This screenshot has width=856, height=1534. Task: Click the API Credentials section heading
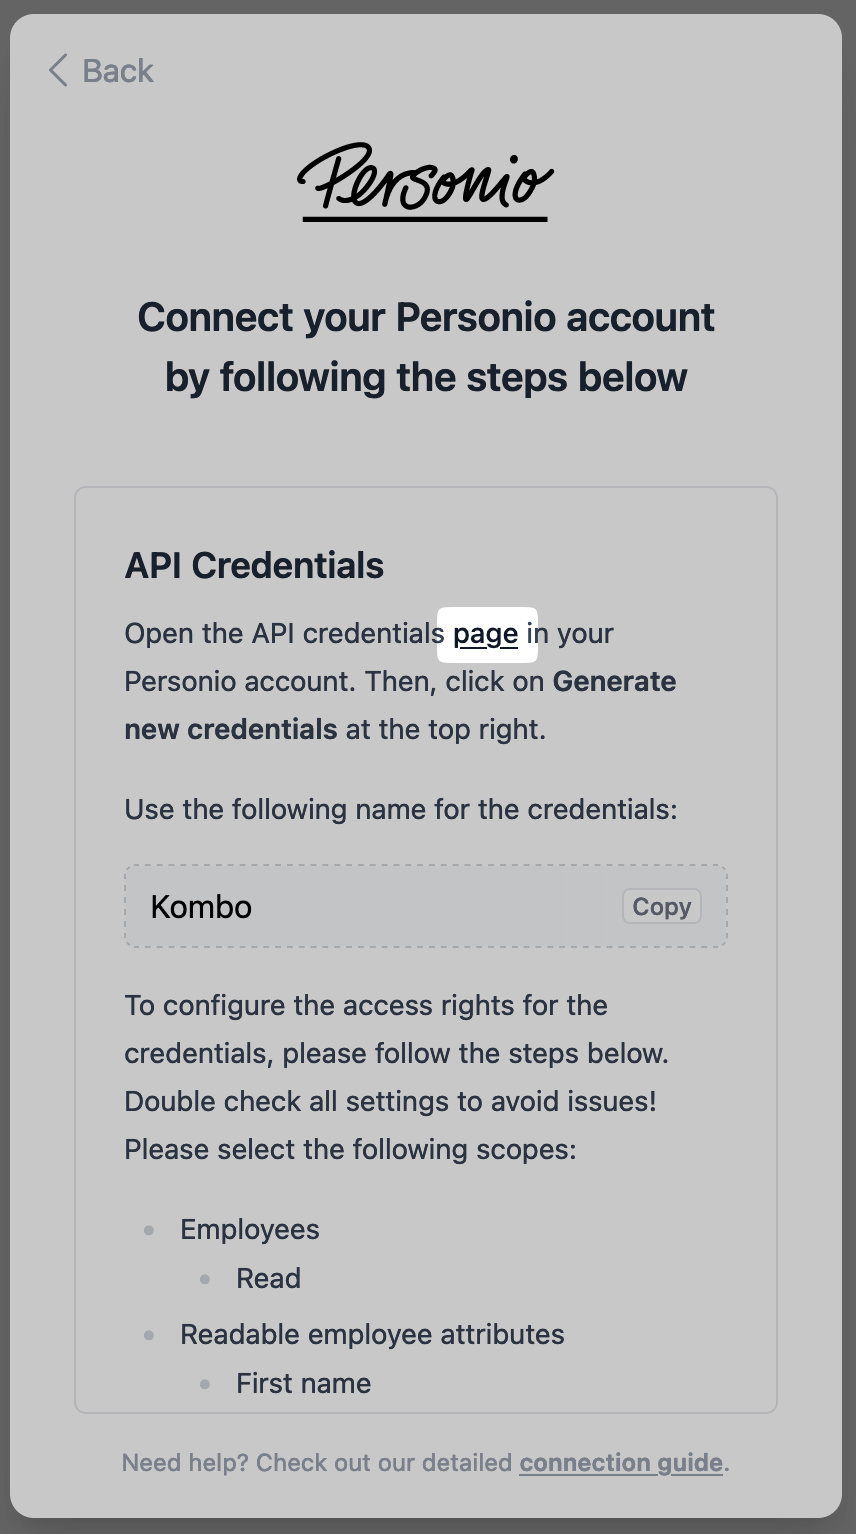point(254,565)
